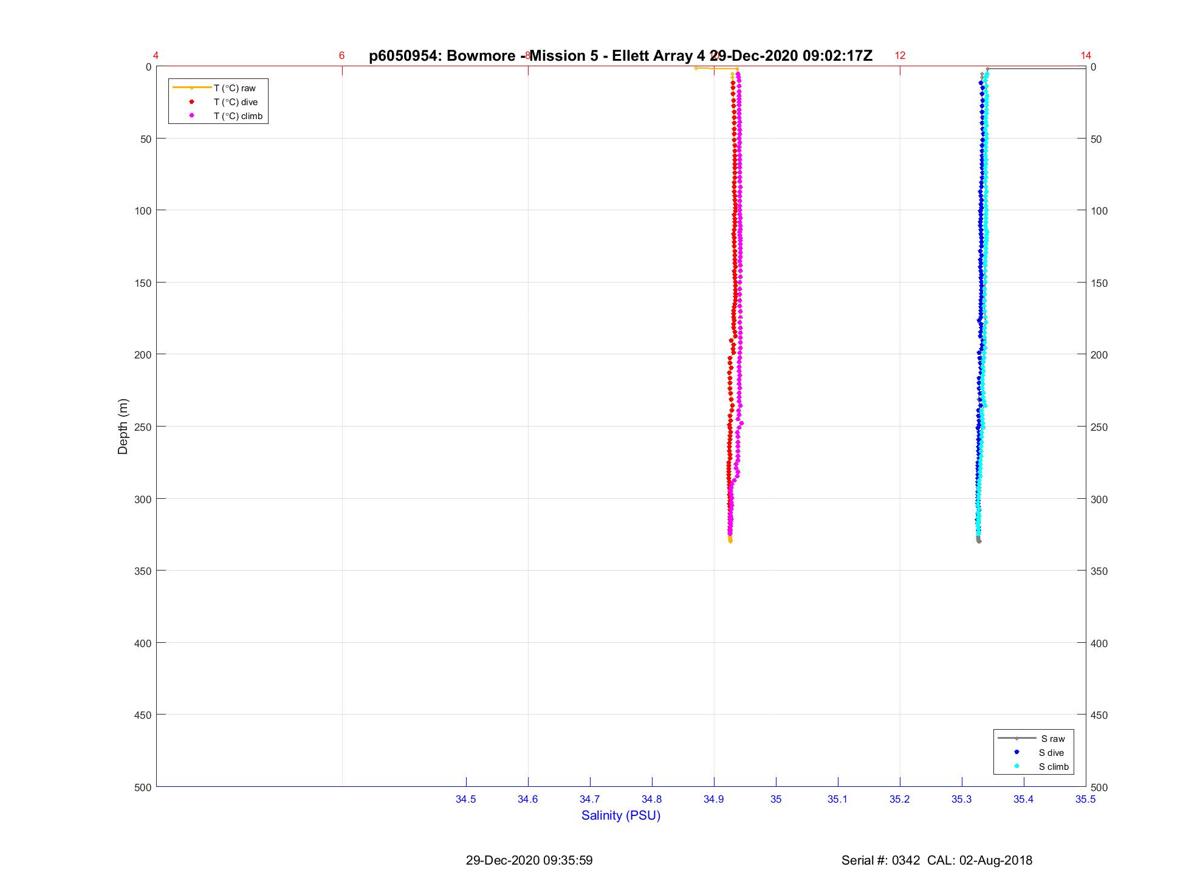The image size is (1200, 885).
Task: Click depth tick 50 on the left axis
Action: tap(145, 139)
